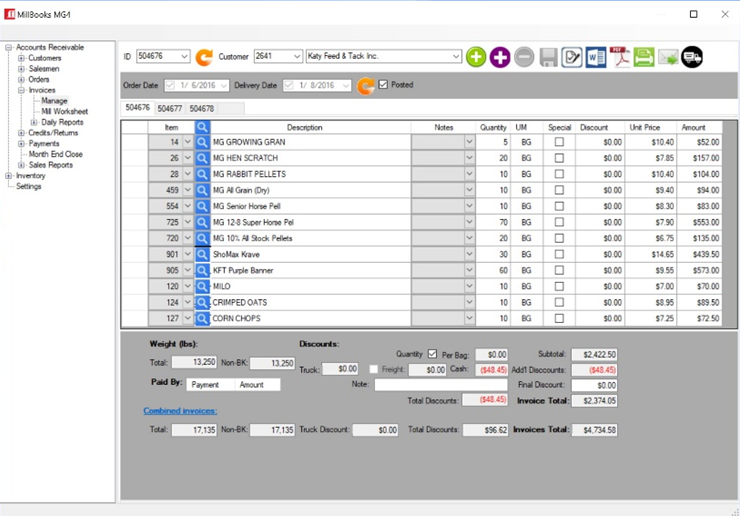
Task: Click search icon for MILO row
Action: [x=202, y=287]
